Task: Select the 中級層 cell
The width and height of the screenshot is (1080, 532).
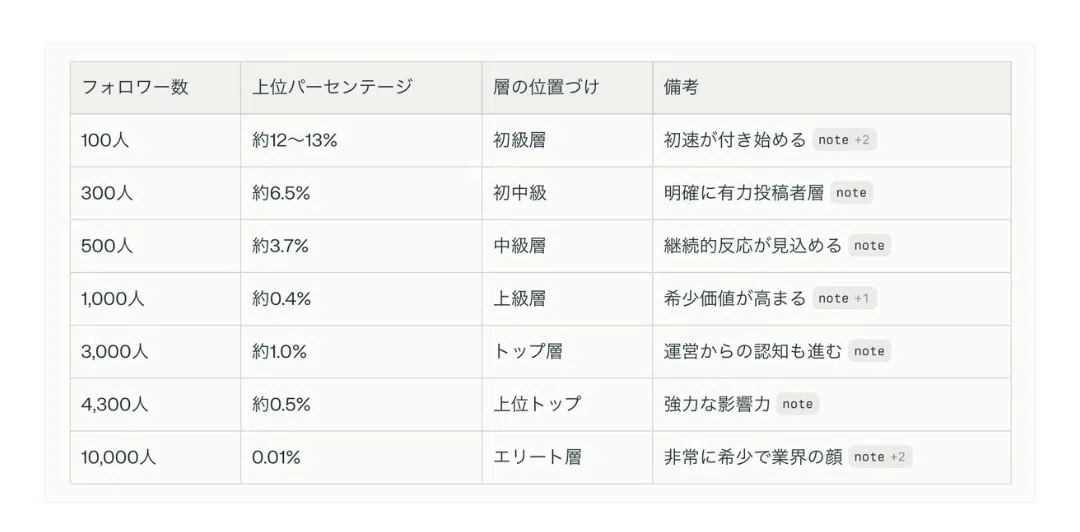Action: pyautogui.click(x=568, y=246)
